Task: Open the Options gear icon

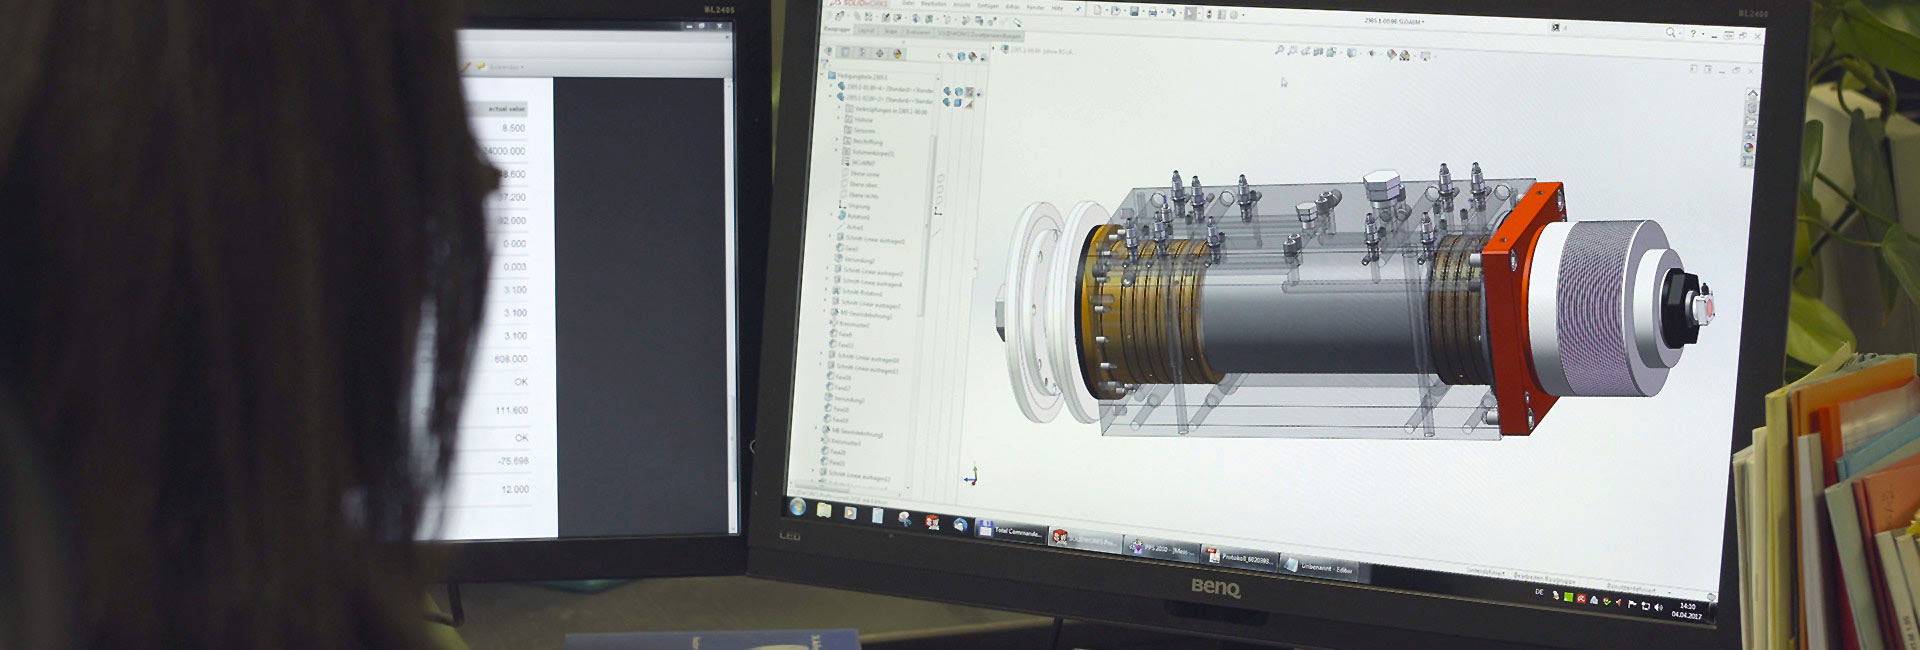Action: 1234,15
